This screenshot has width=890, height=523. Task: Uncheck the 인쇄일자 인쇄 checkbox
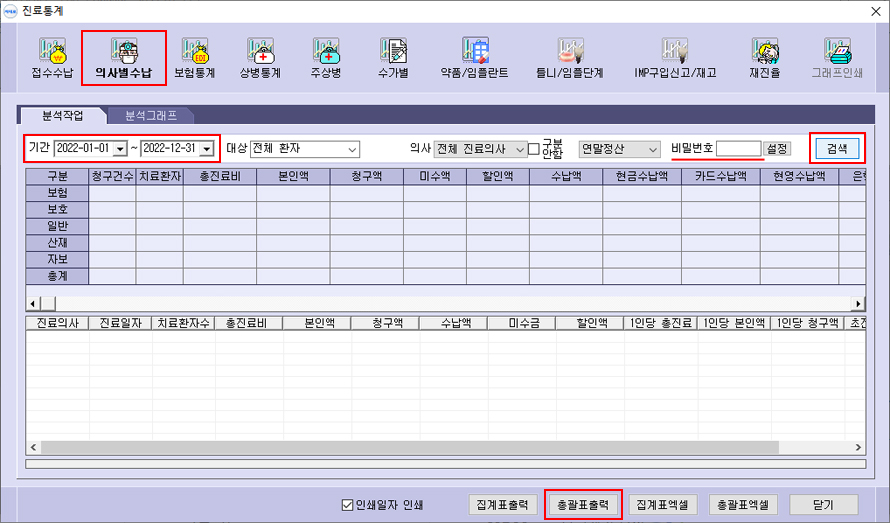point(348,504)
